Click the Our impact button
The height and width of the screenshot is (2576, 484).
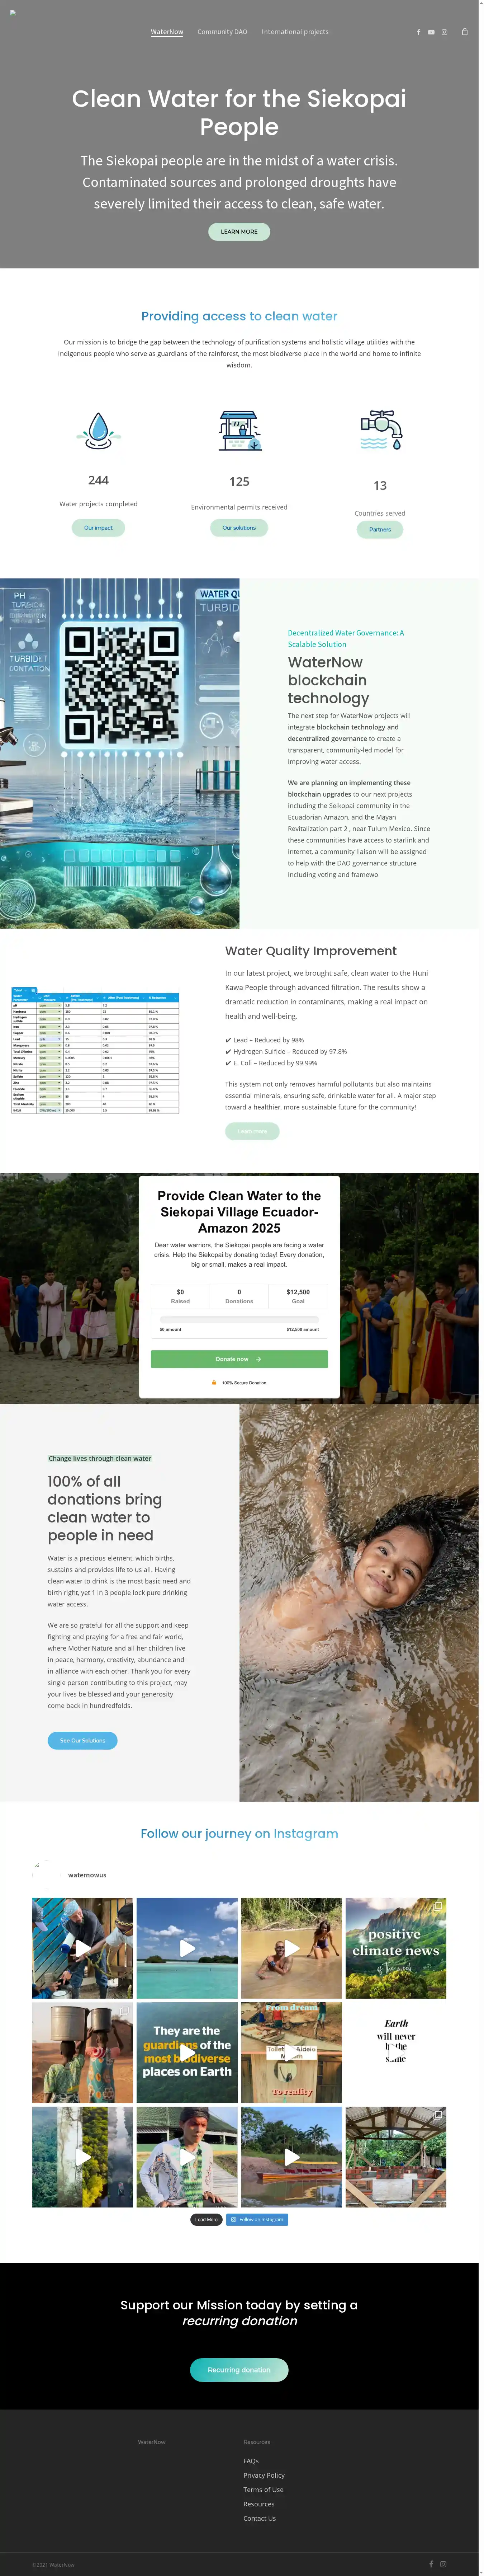[98, 527]
